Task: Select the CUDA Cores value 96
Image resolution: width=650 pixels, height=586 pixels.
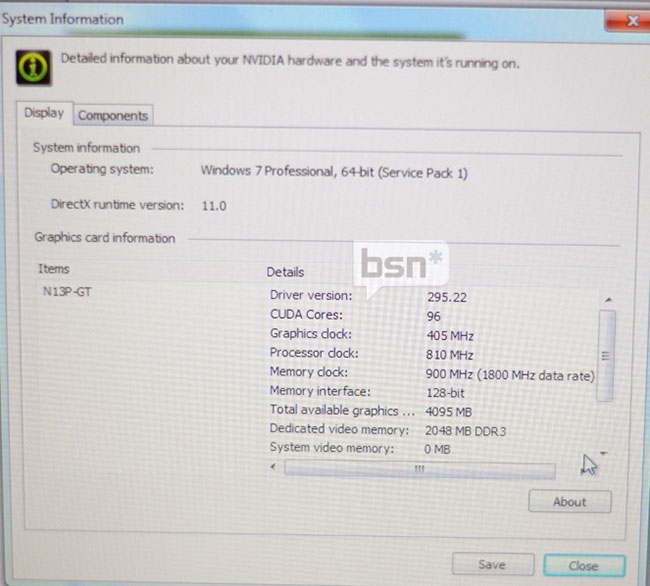Action: click(x=433, y=317)
